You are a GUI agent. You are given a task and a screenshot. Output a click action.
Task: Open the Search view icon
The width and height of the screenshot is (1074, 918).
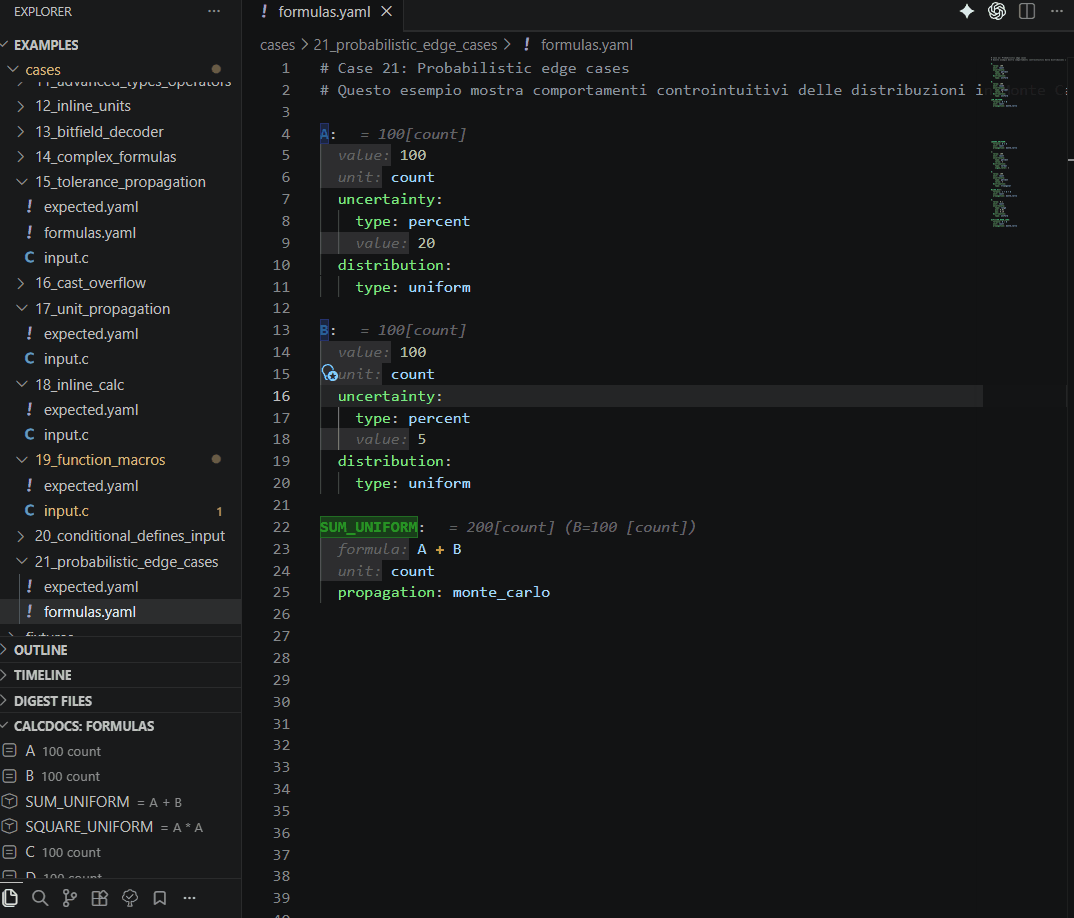tap(40, 897)
